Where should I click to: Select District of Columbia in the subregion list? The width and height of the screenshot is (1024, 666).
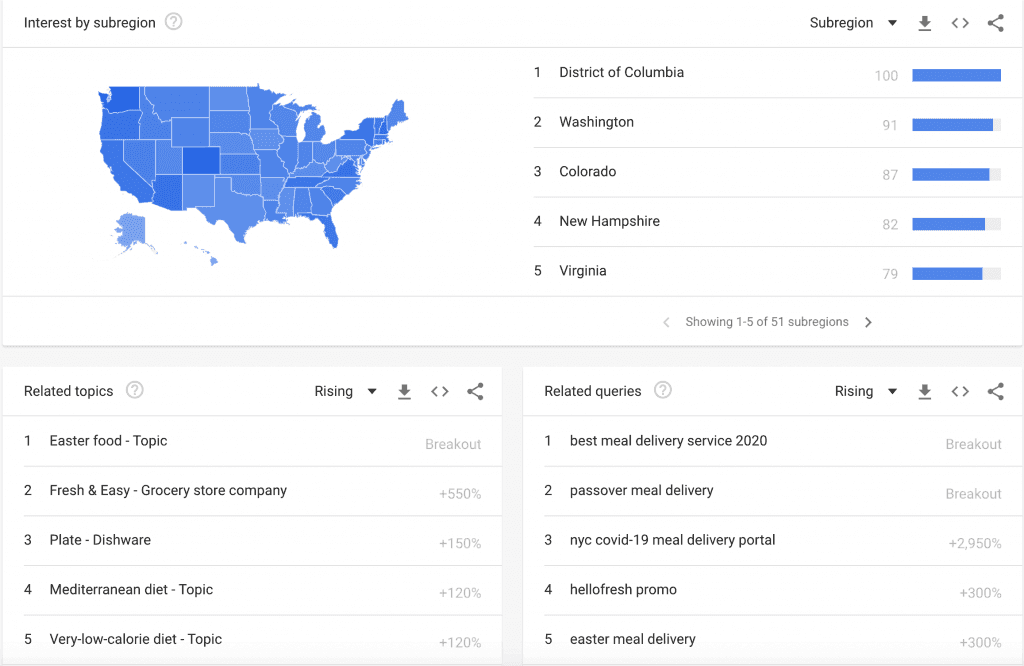point(621,72)
